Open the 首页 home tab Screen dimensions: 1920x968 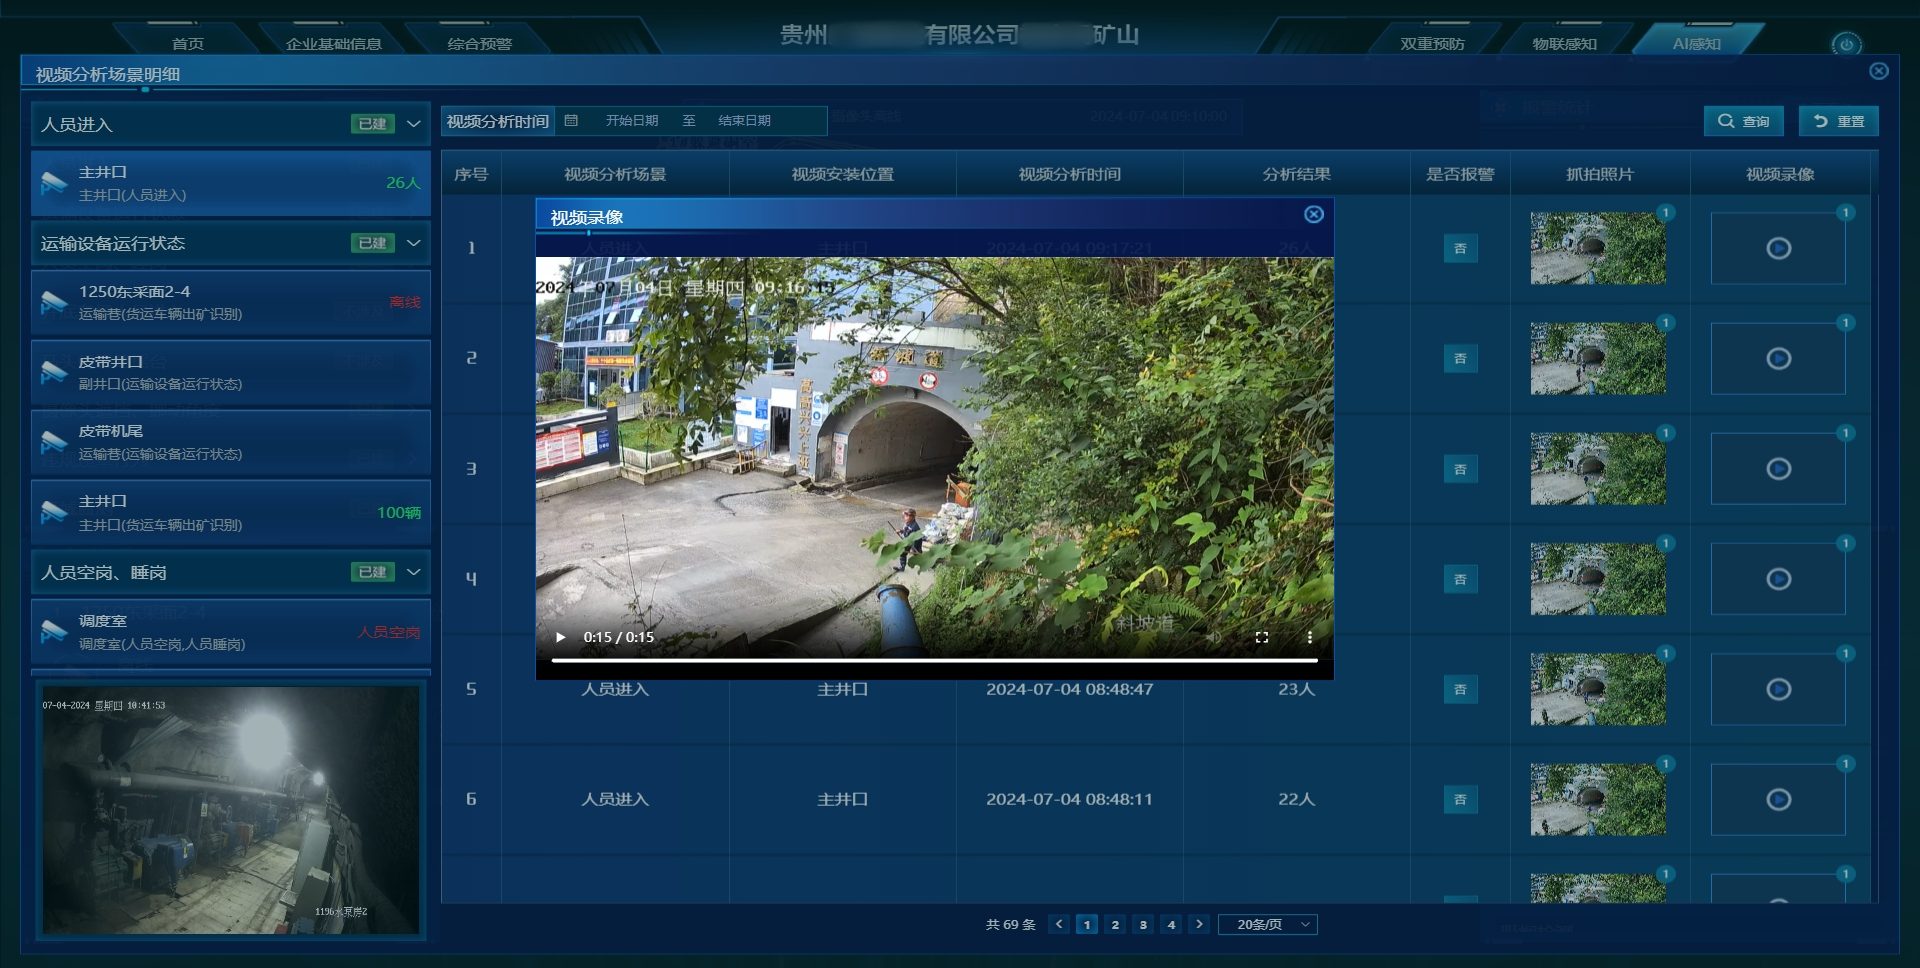(187, 44)
